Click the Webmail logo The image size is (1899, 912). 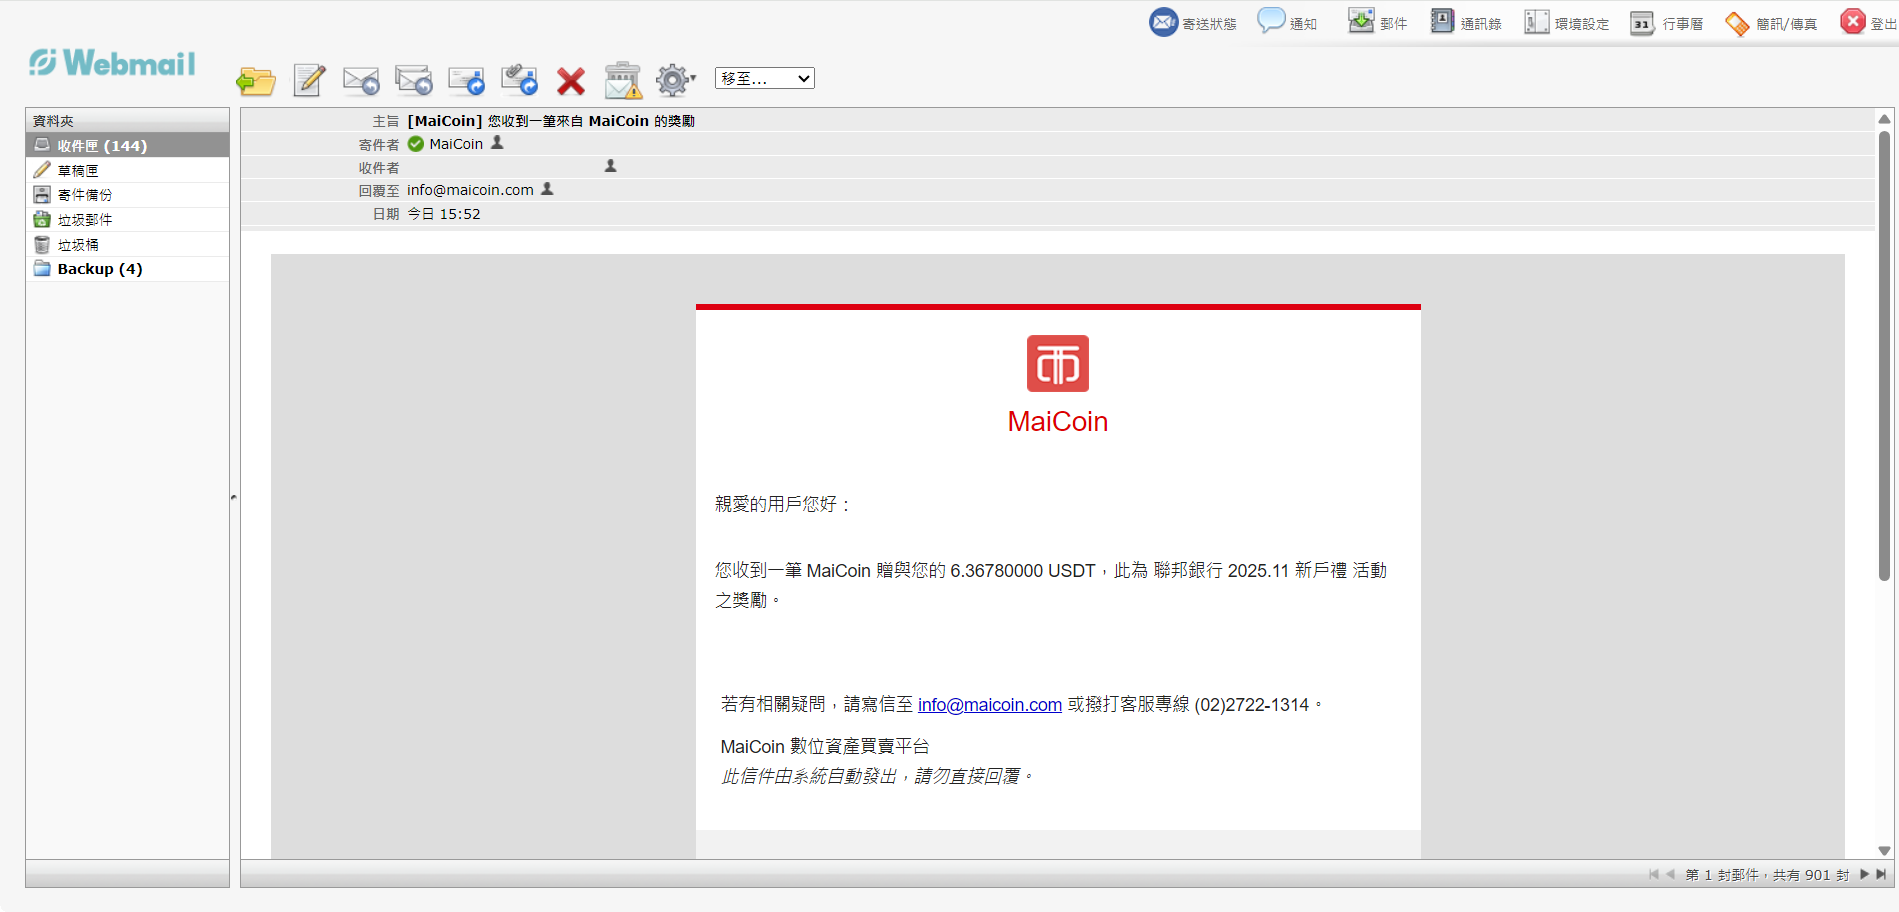(x=112, y=63)
